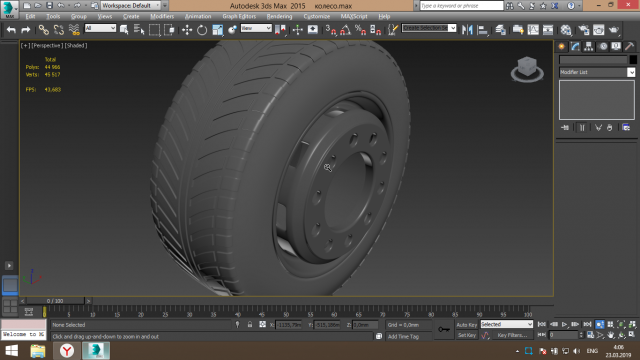640x360 pixels.
Task: Toggle the Angle Snap button
Action: (345, 30)
